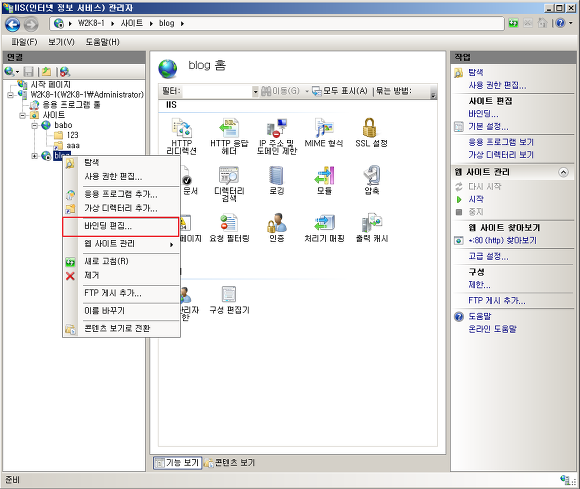The height and width of the screenshot is (489, 580).
Task: Choose FTP 게시 추가... in context menu
Action: pyautogui.click(x=121, y=293)
